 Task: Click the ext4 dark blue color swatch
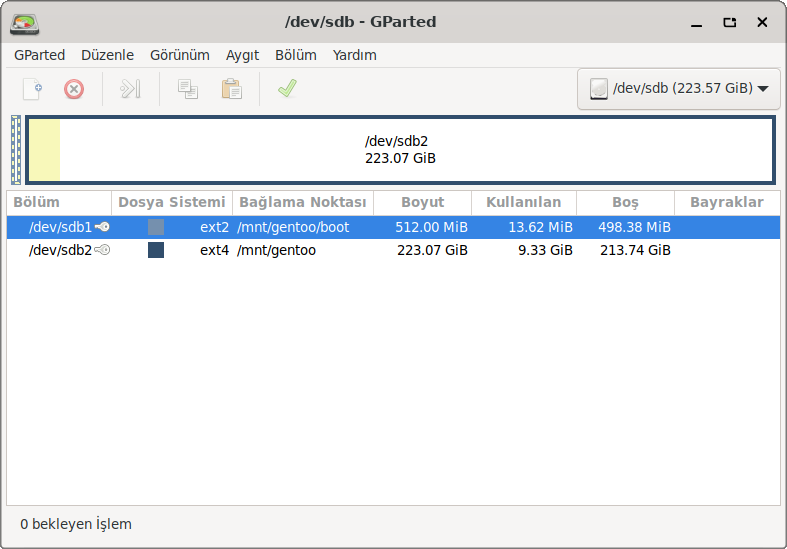(x=156, y=250)
